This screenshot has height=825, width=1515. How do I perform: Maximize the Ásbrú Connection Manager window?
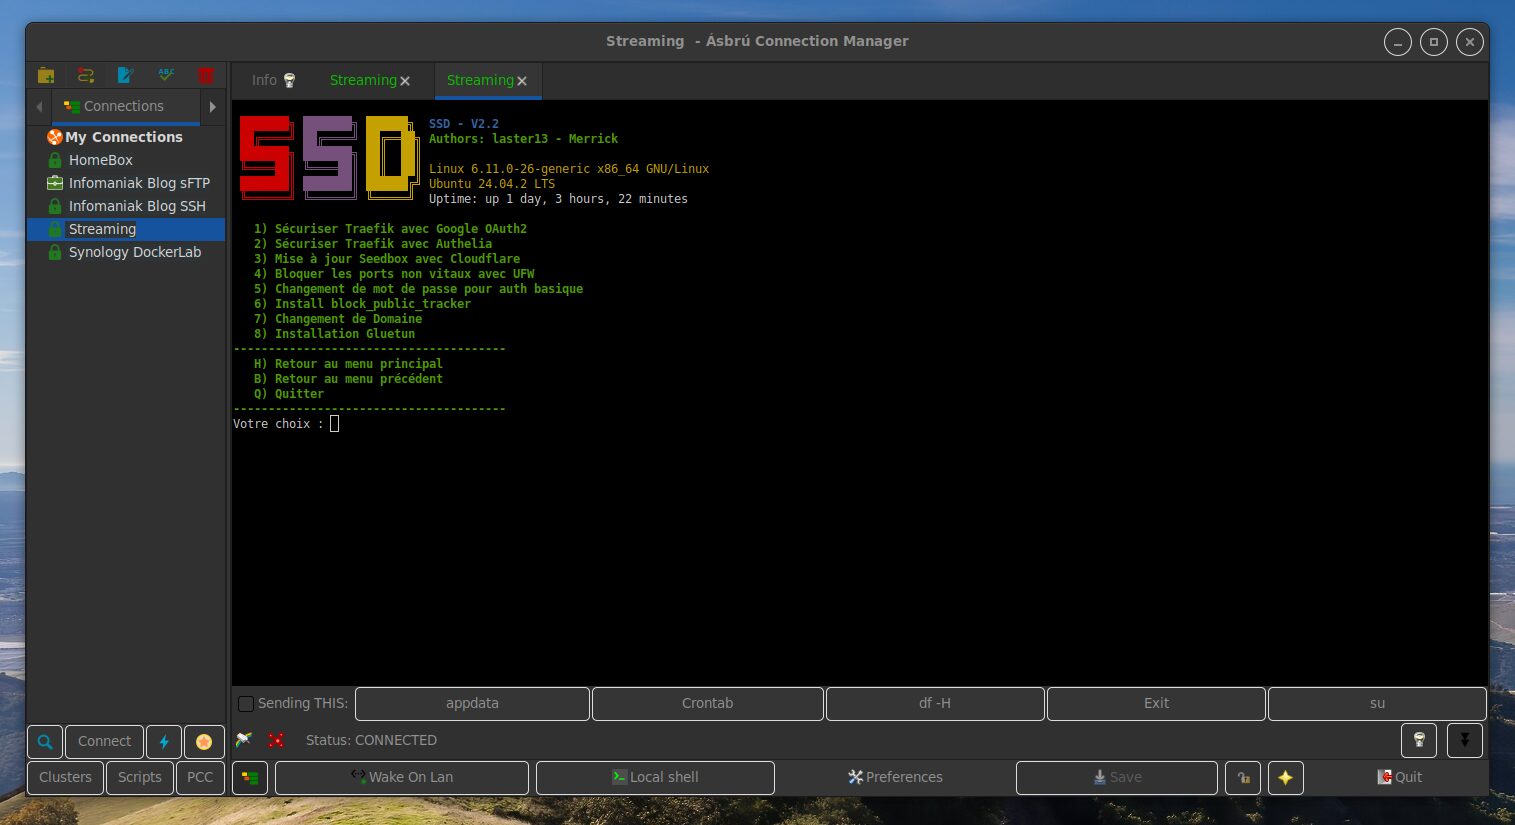tap(1434, 42)
